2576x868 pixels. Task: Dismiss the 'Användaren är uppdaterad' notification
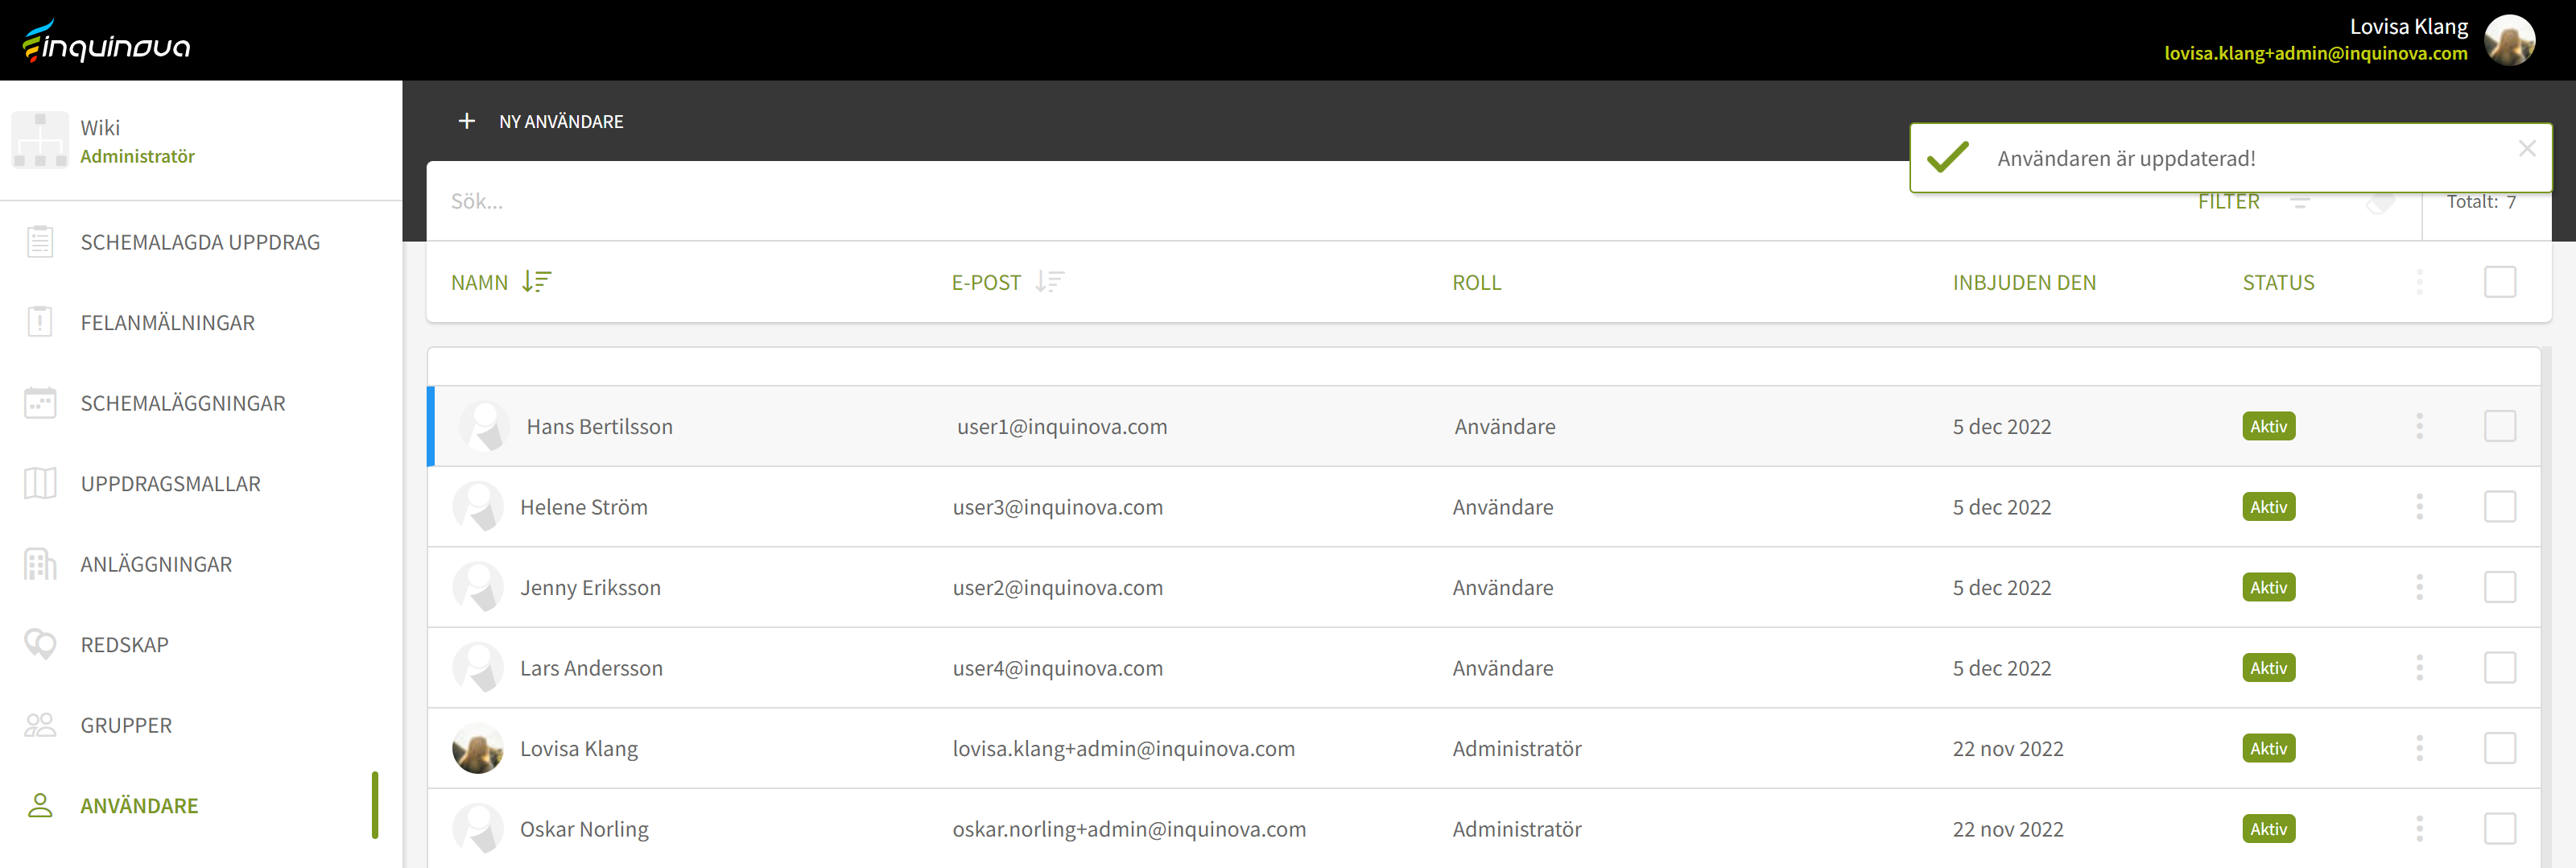click(2527, 148)
